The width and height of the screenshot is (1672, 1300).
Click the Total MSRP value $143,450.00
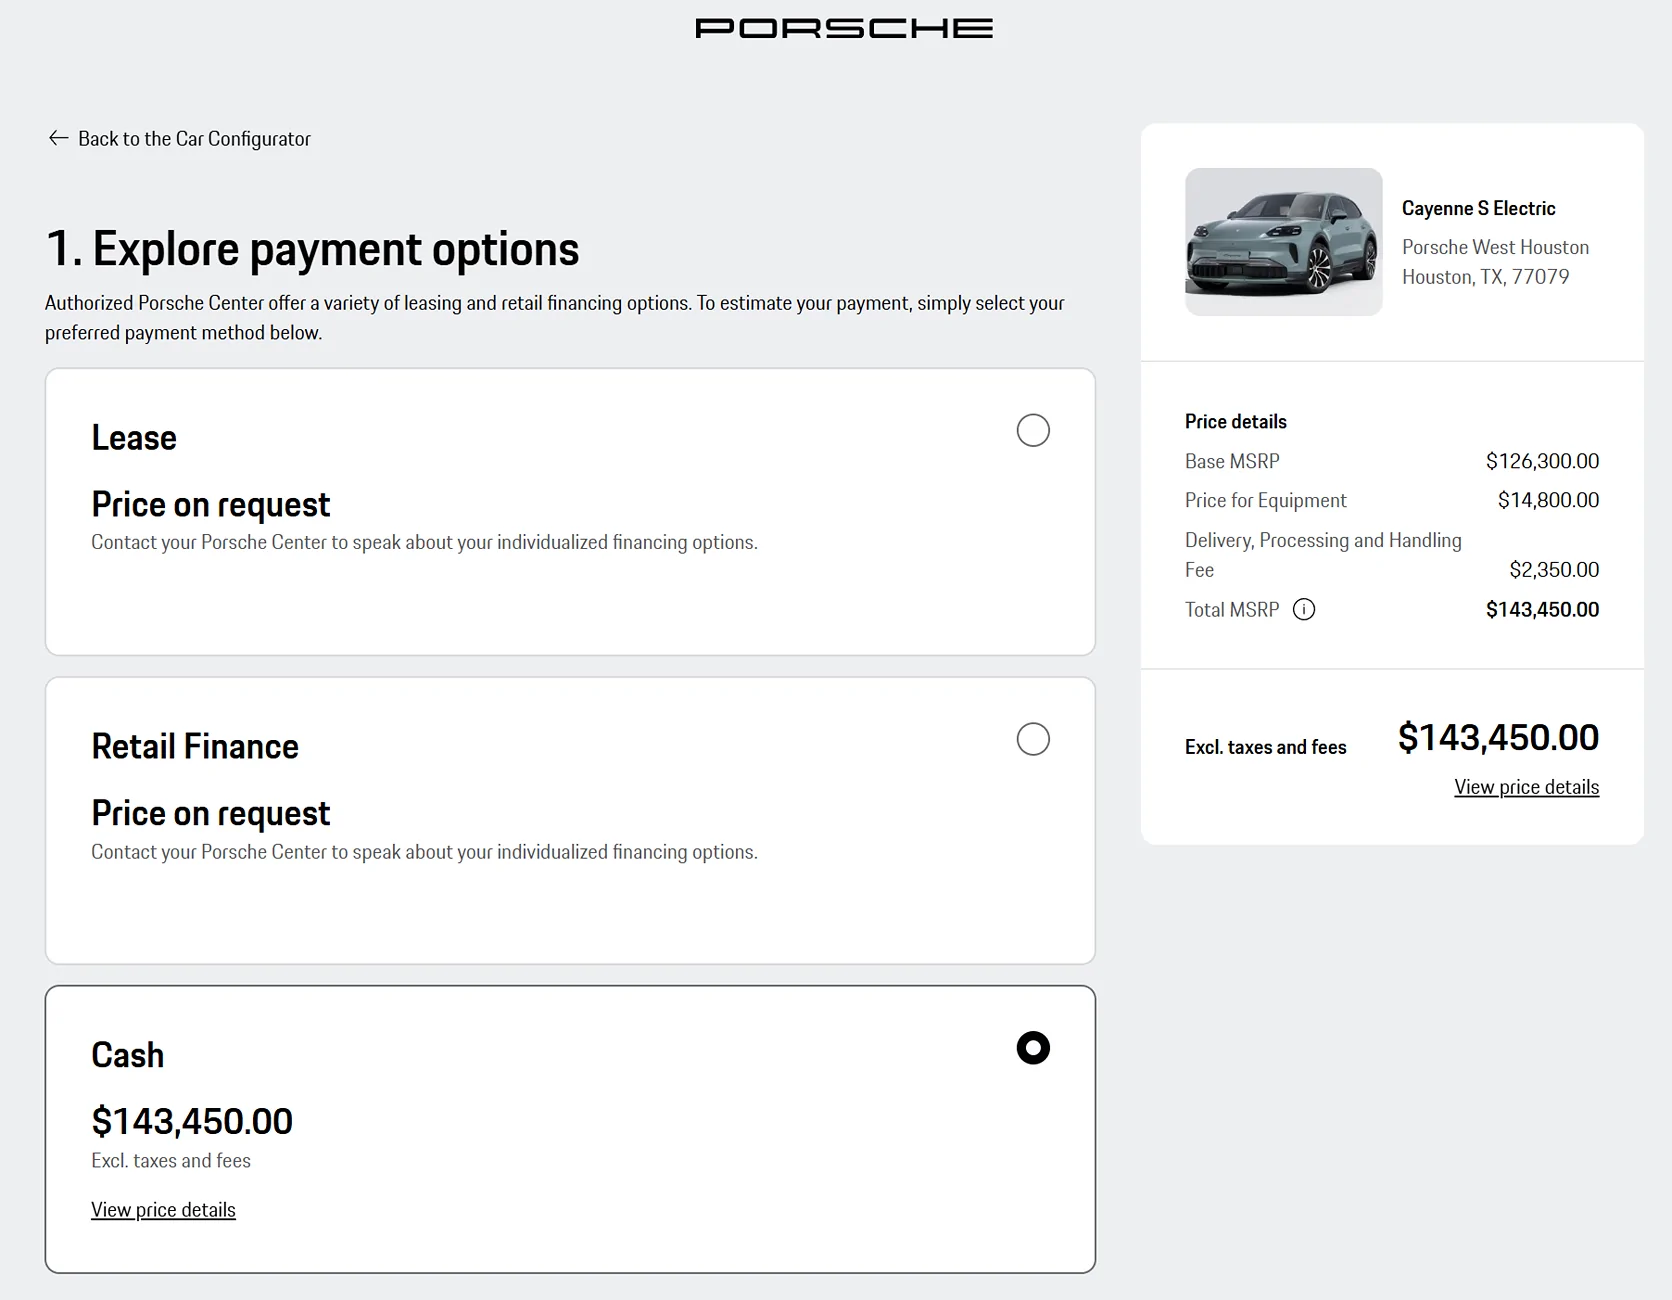[1542, 609]
